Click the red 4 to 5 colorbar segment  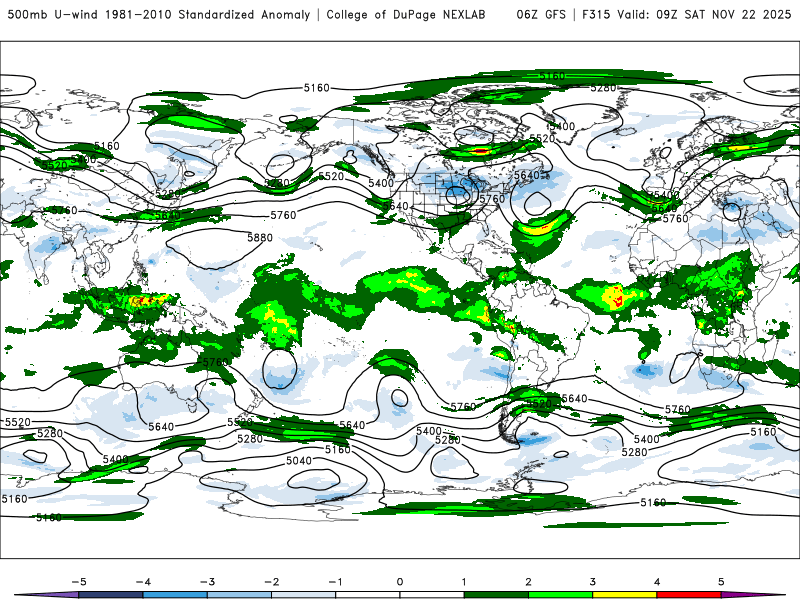(689, 595)
